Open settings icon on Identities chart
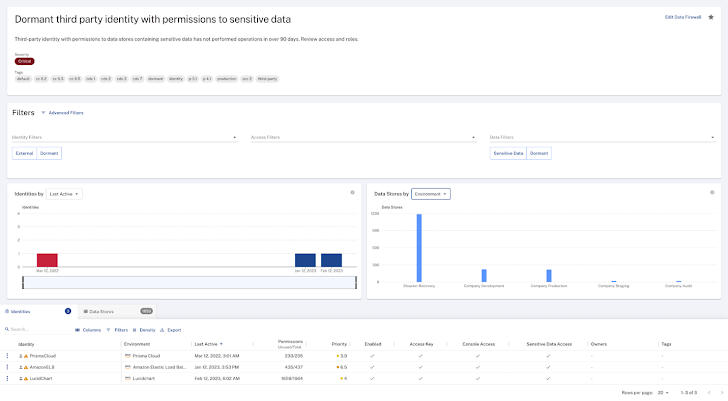The height and width of the screenshot is (401, 728). pyautogui.click(x=352, y=192)
